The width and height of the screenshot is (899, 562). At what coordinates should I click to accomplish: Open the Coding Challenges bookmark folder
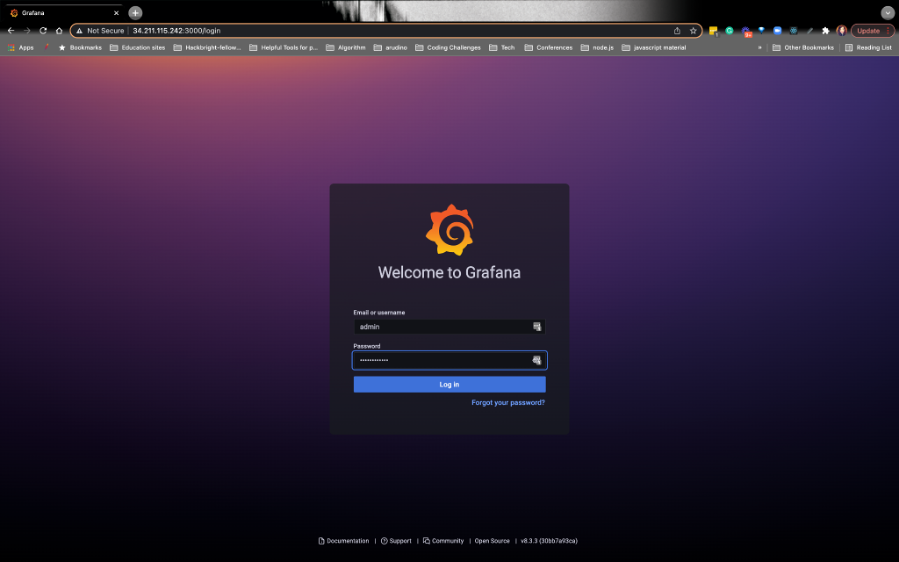point(448,48)
